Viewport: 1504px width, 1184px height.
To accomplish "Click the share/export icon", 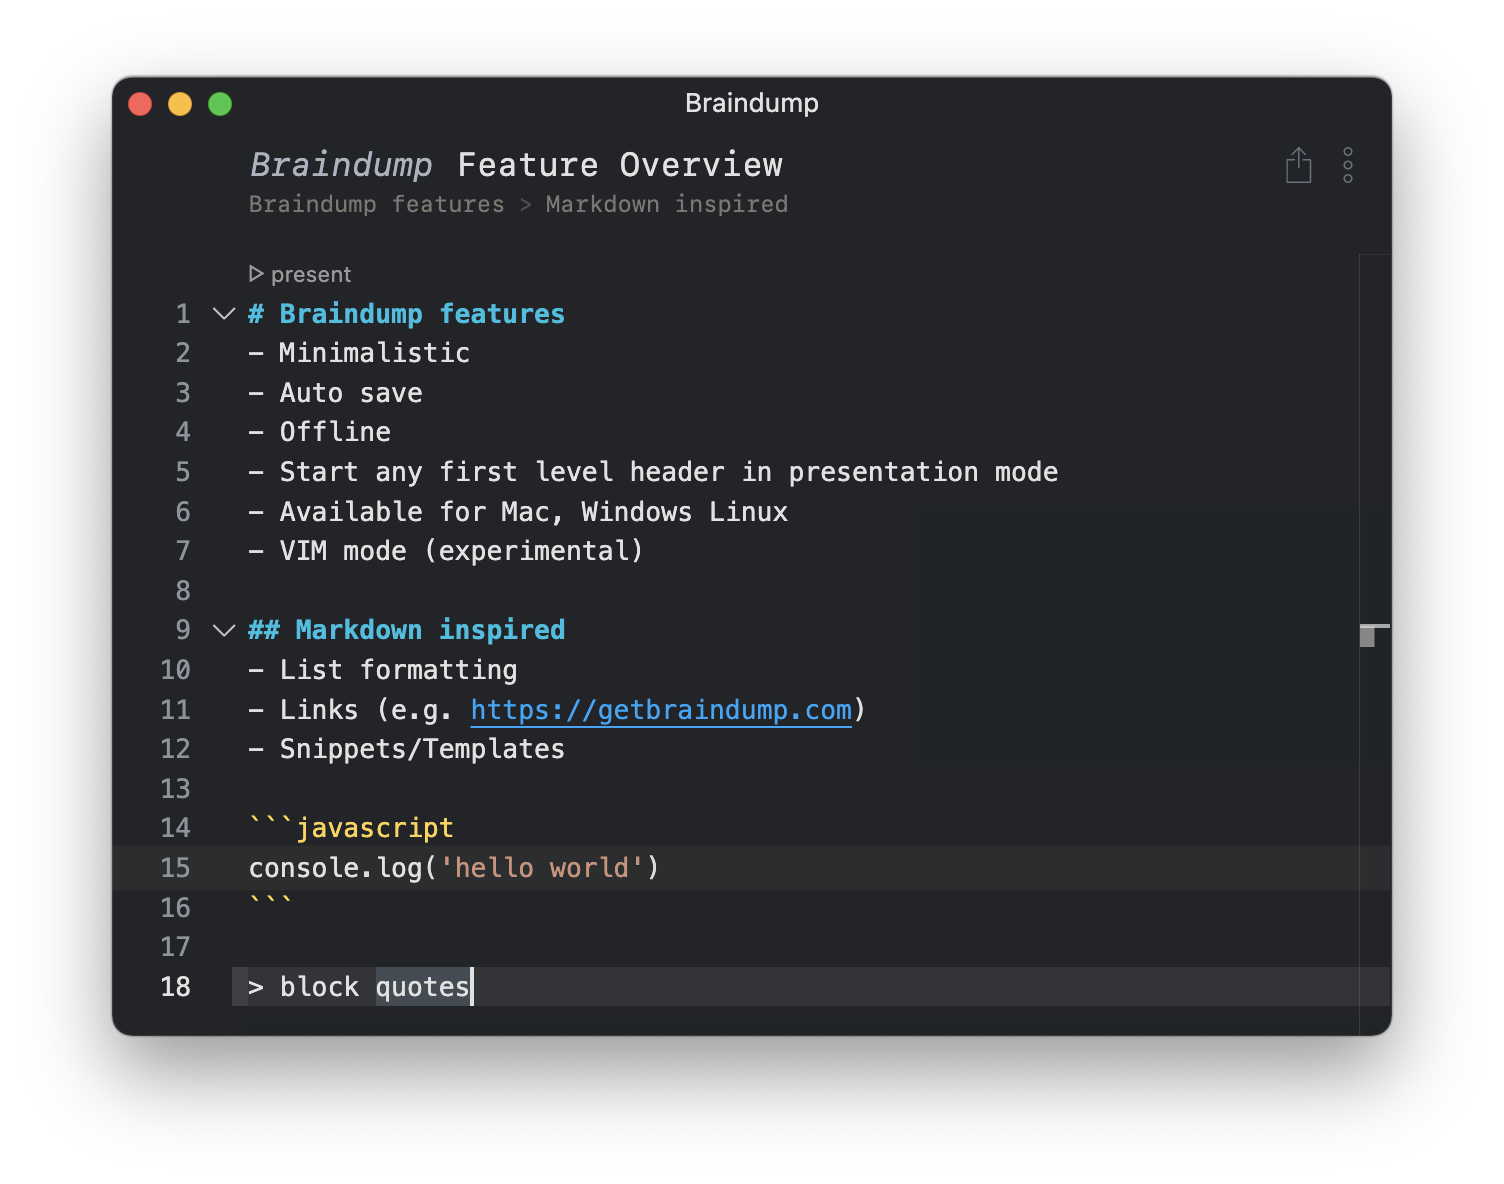I will point(1298,165).
